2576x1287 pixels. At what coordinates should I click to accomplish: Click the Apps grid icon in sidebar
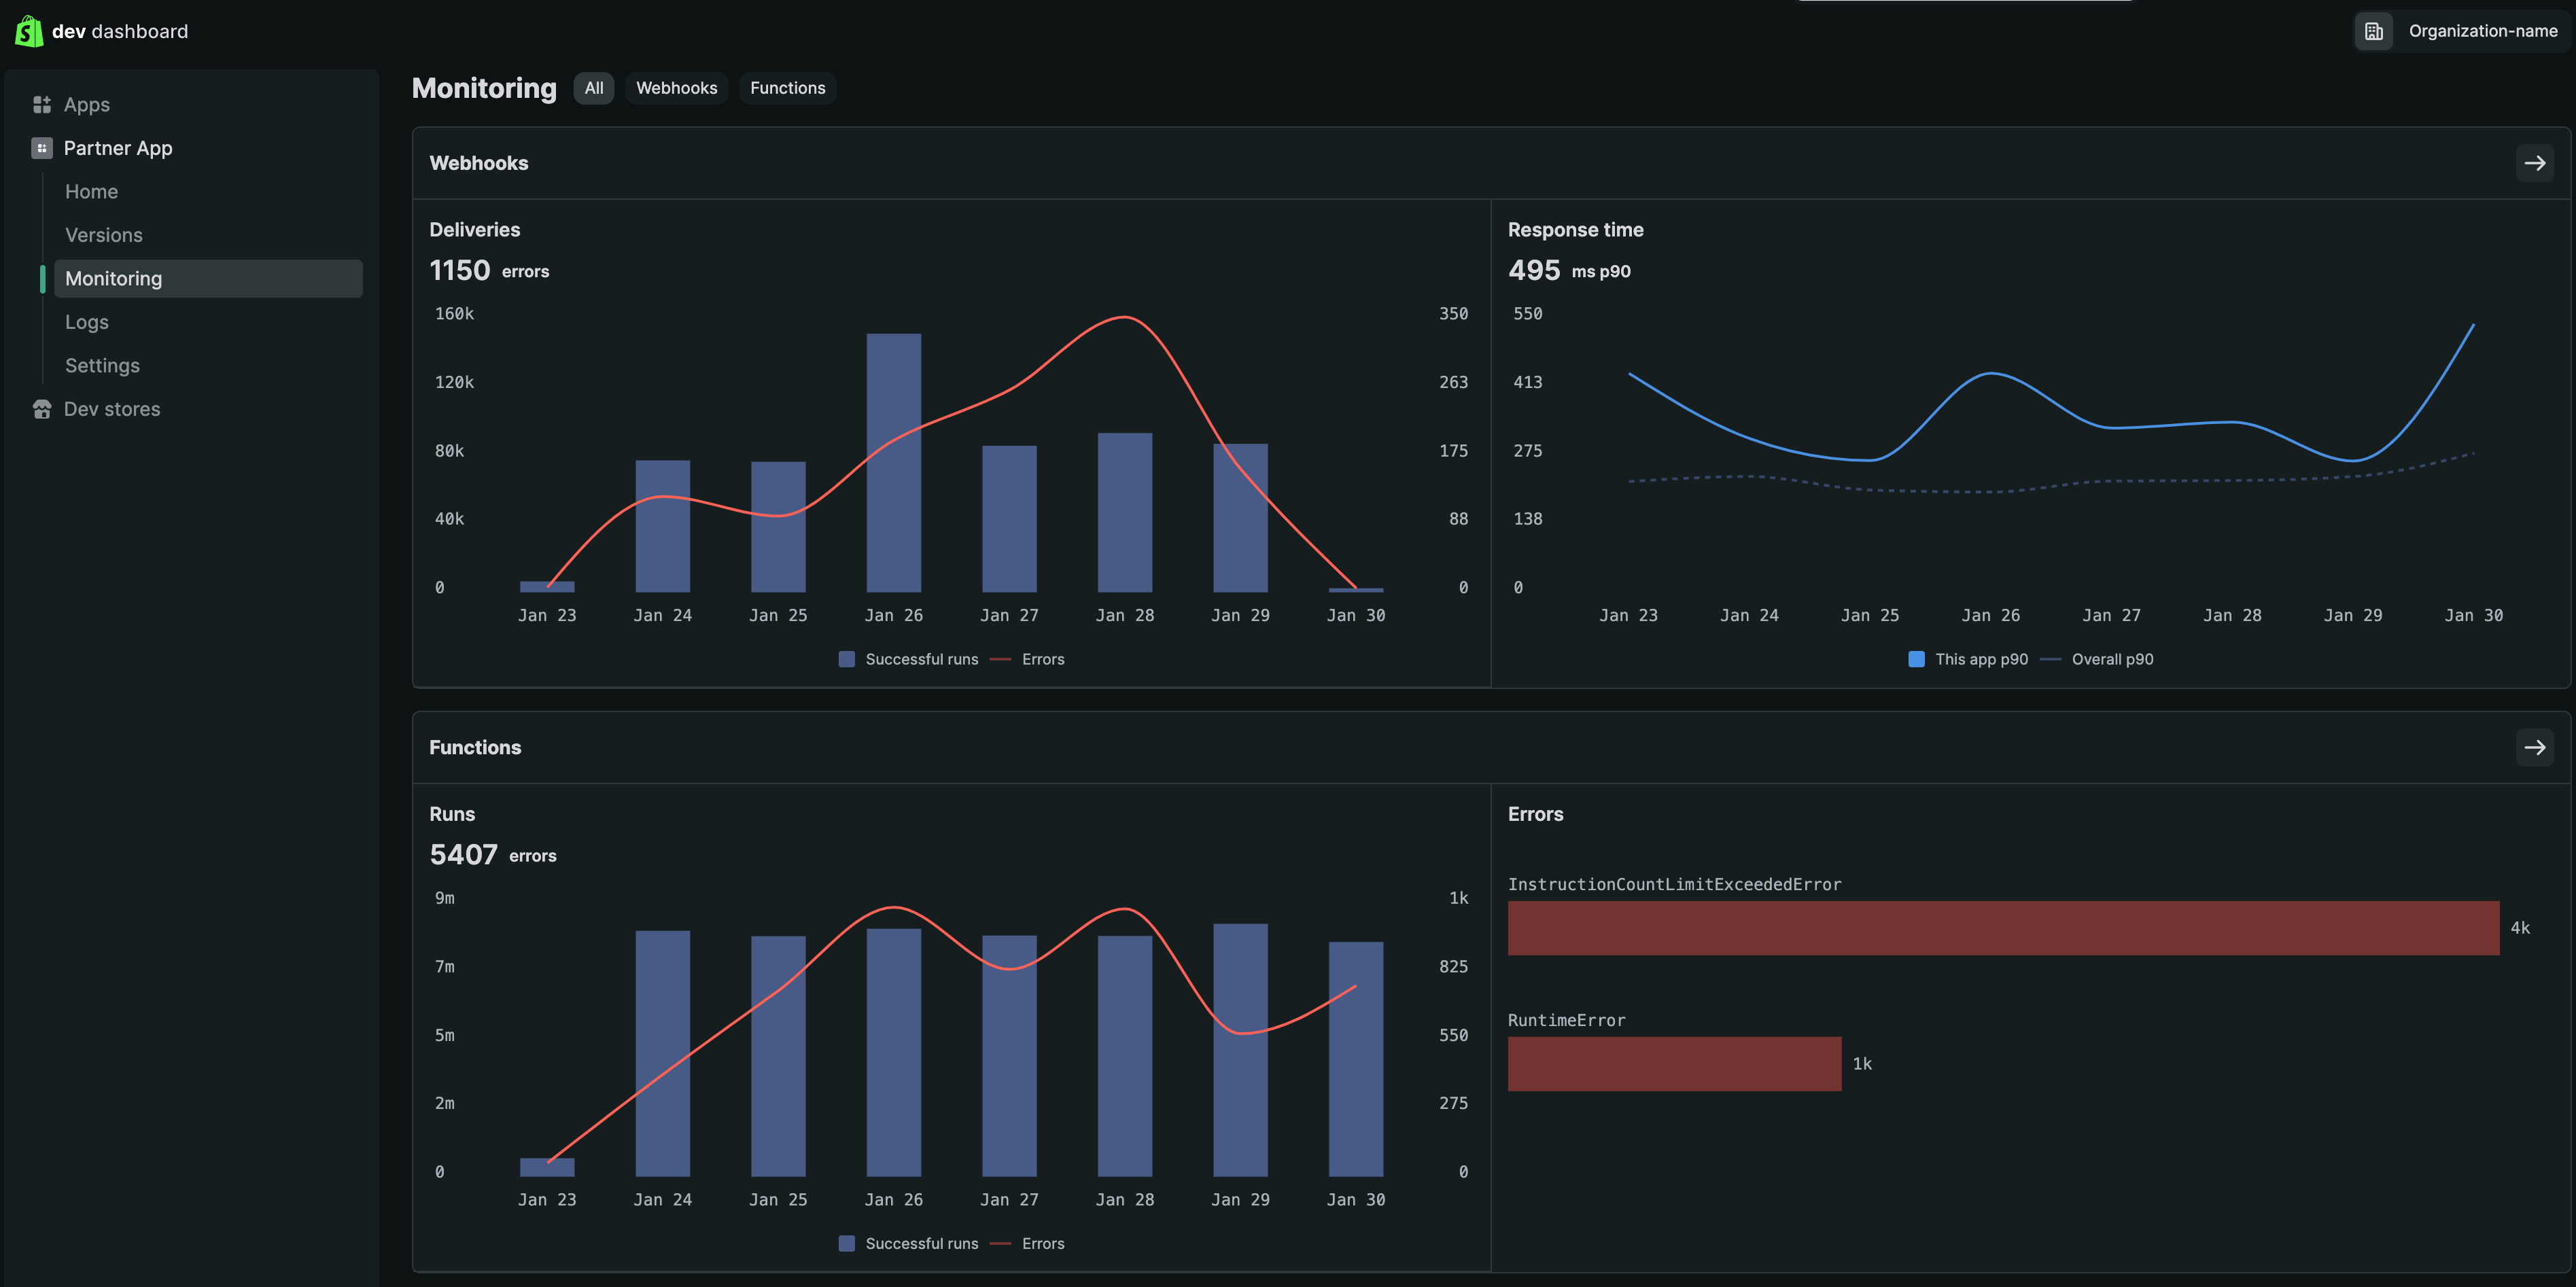coord(42,105)
